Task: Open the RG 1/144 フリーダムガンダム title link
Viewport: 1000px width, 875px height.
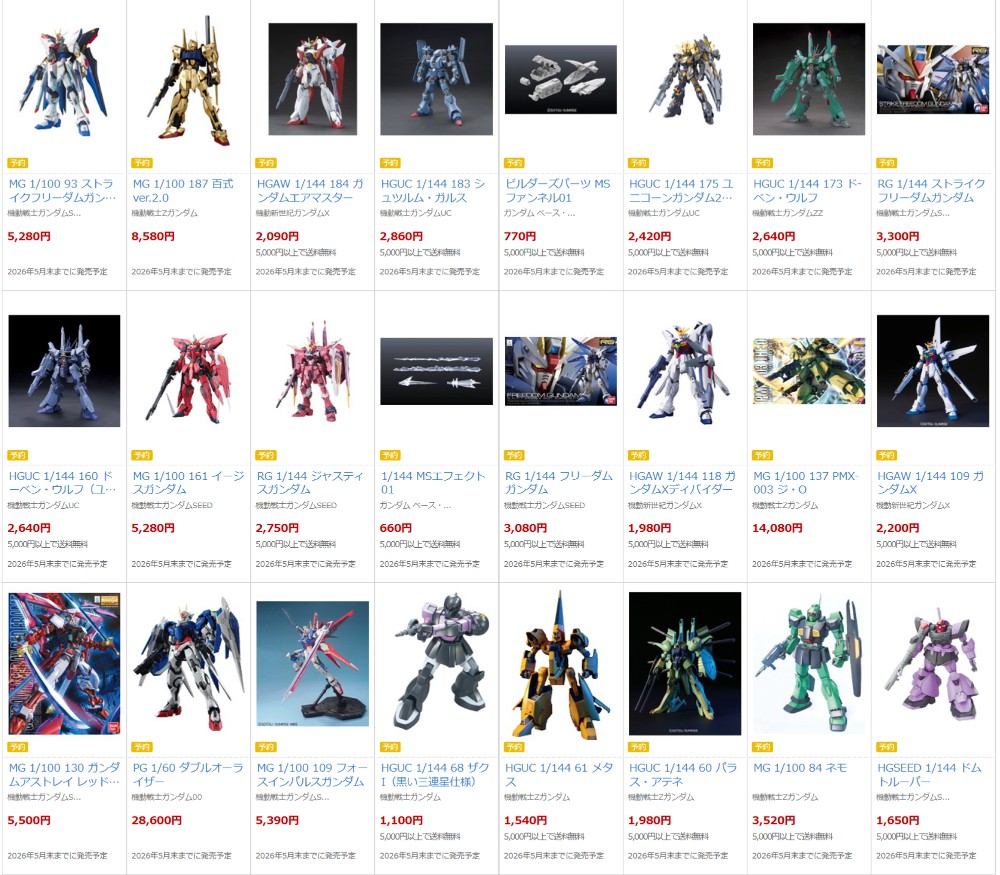Action: tap(559, 483)
